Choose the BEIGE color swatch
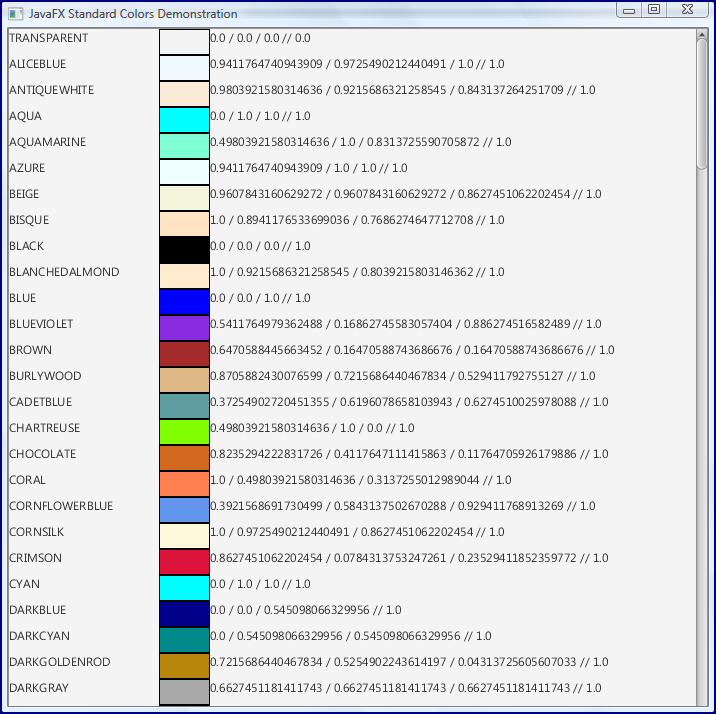Screen dimensions: 716x714 click(184, 198)
